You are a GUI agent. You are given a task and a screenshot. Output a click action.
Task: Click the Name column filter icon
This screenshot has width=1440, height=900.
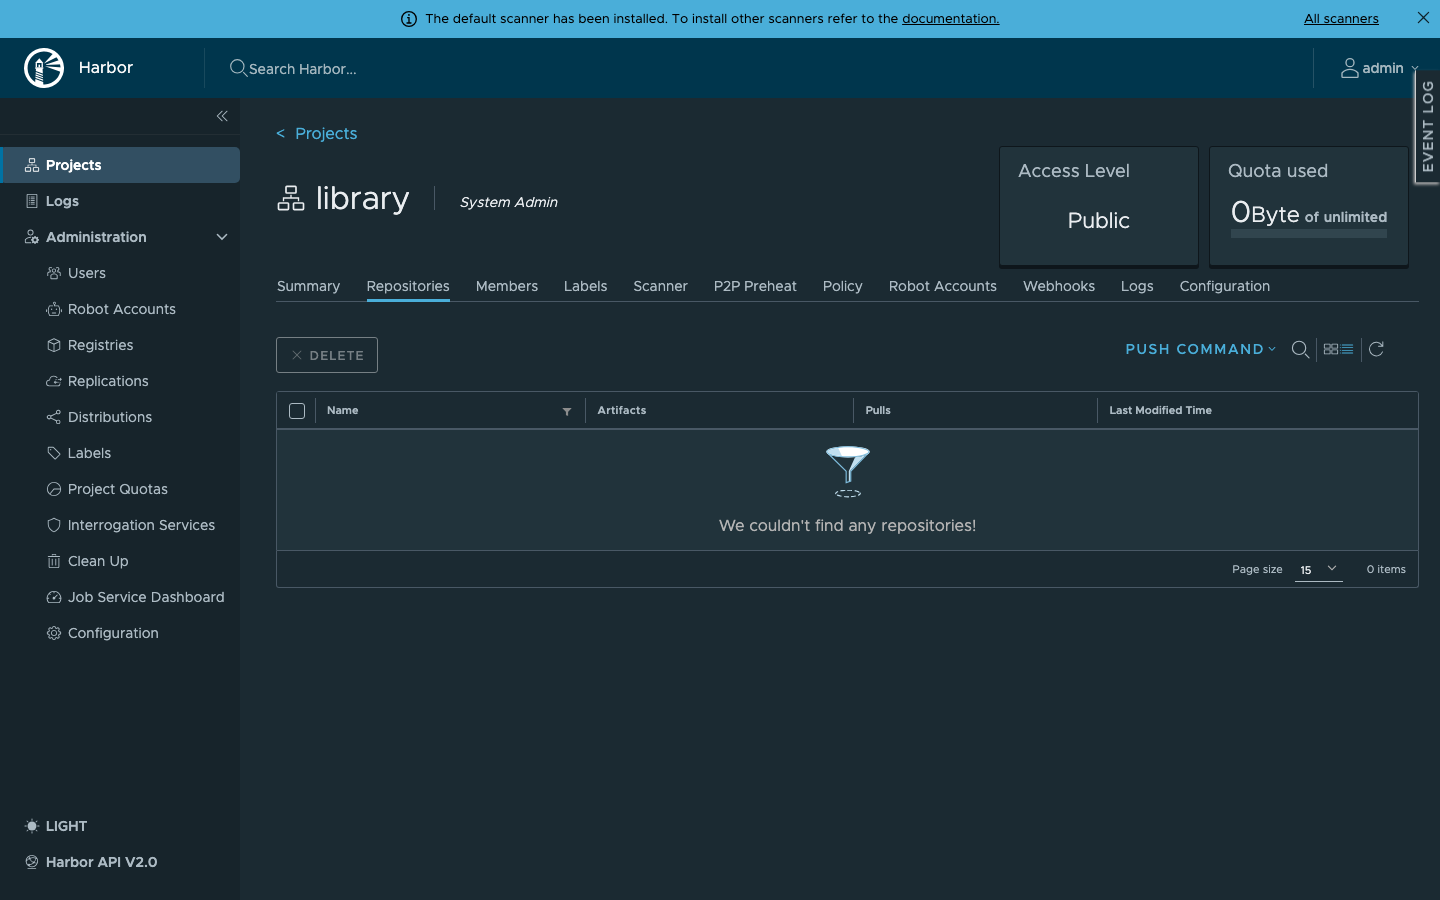pyautogui.click(x=567, y=411)
